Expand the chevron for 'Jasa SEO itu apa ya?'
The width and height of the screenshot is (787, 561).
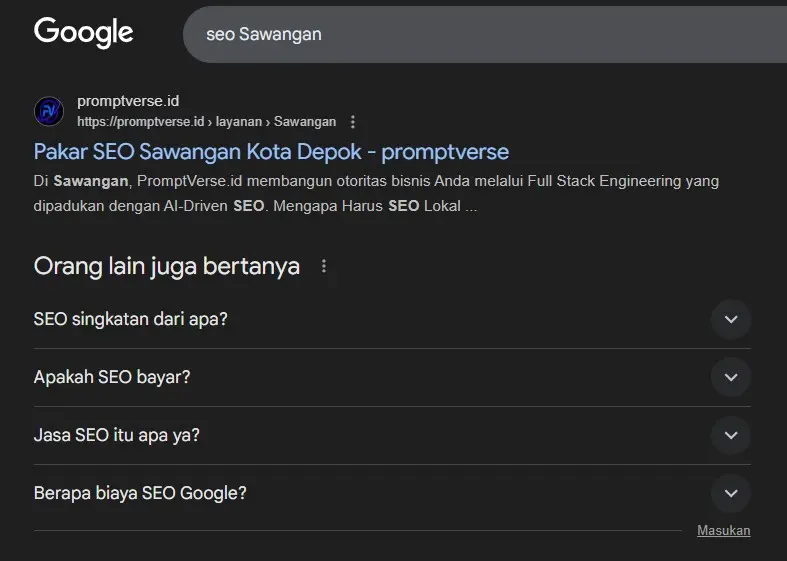pos(730,436)
